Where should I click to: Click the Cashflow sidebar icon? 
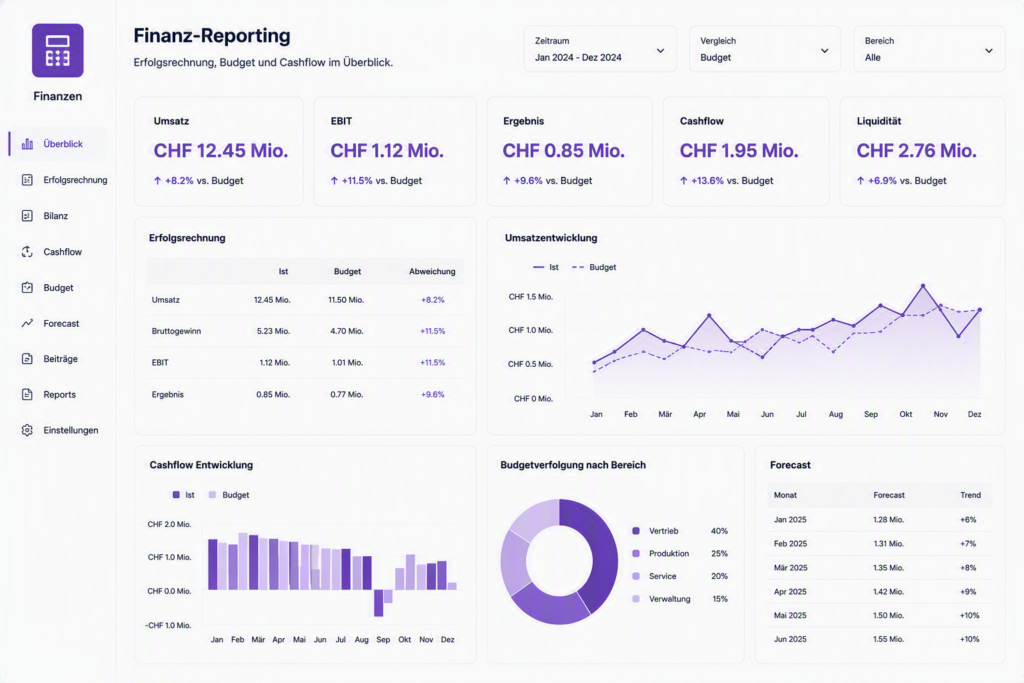[27, 251]
